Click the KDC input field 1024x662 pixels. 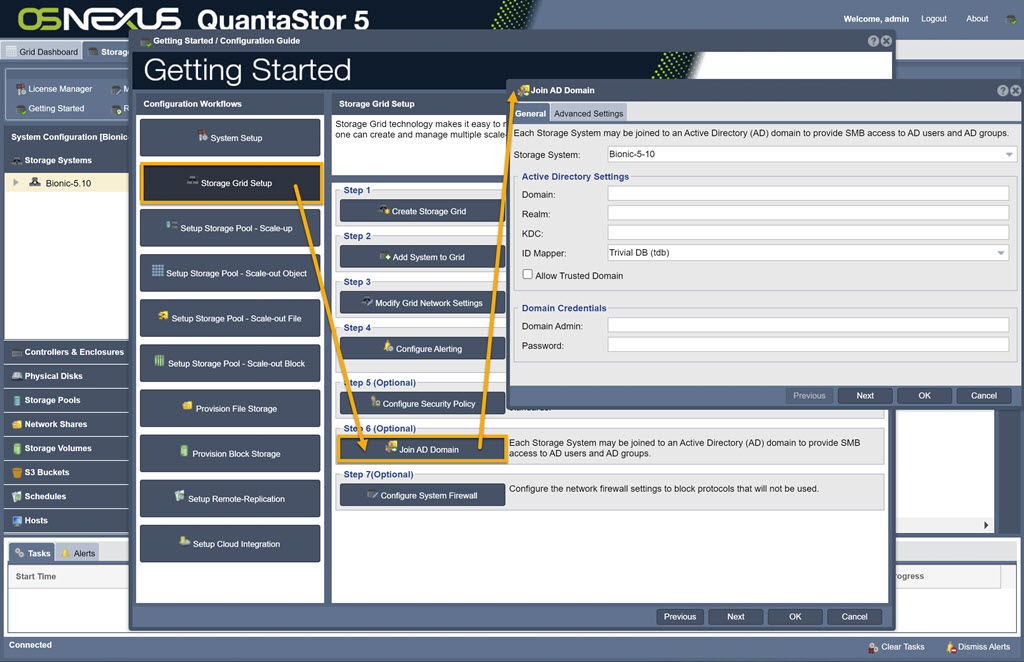coord(808,233)
